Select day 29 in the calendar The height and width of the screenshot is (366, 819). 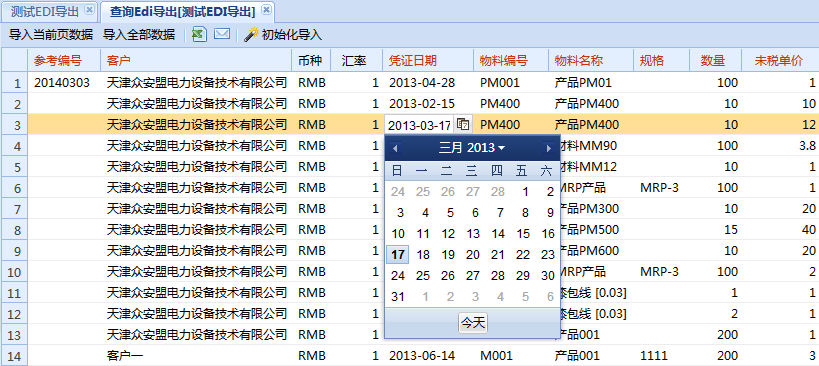pos(523,276)
